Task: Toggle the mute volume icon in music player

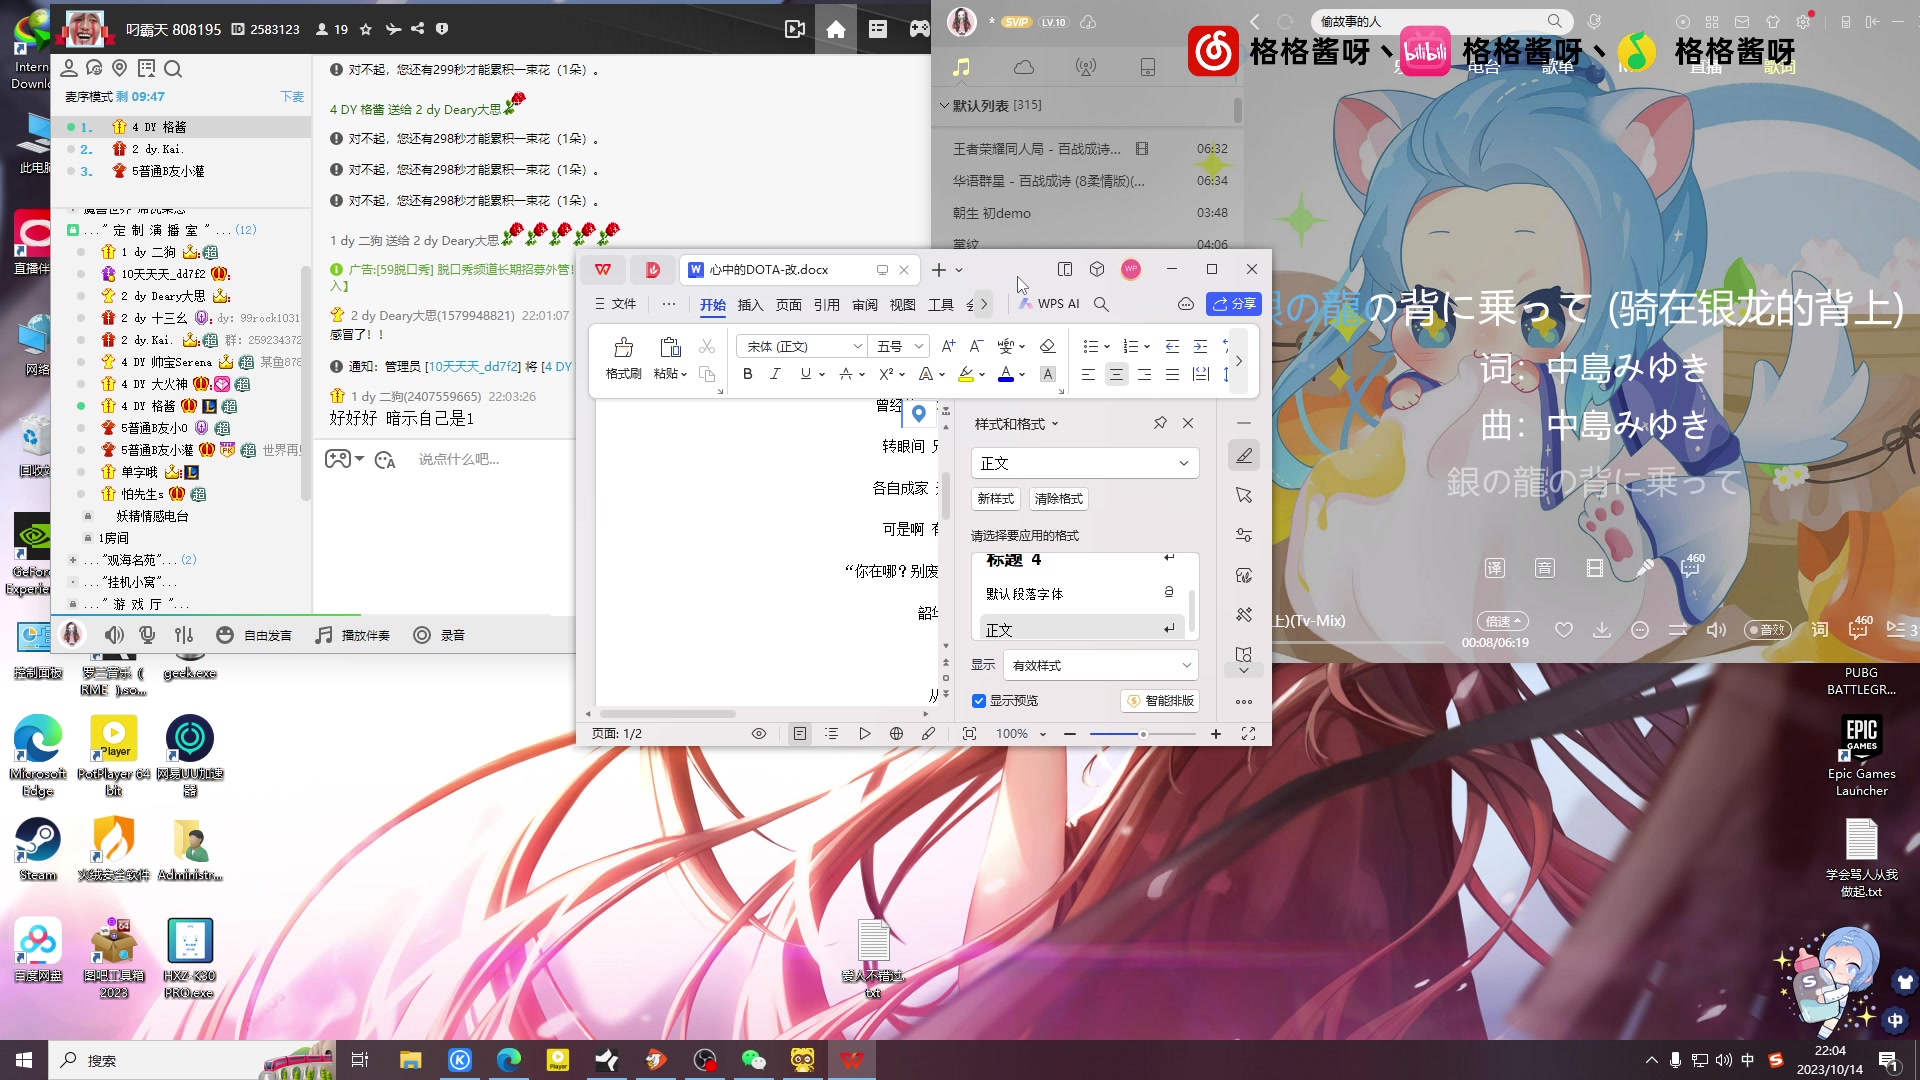Action: click(1716, 629)
